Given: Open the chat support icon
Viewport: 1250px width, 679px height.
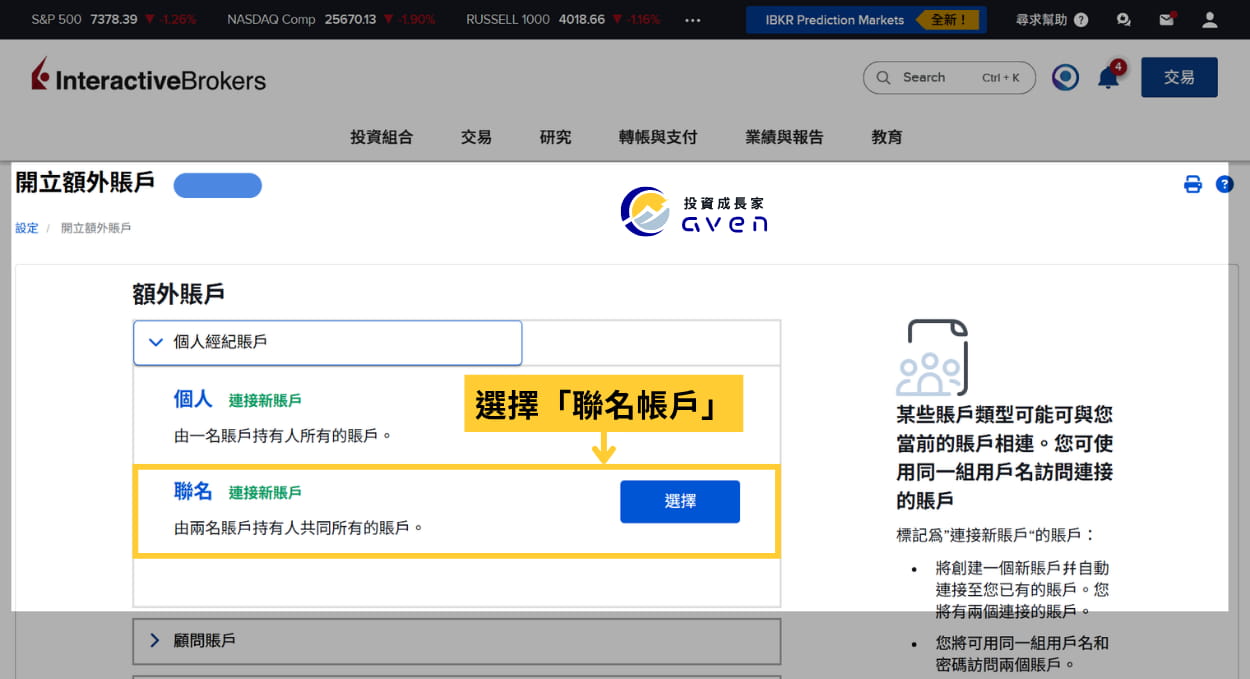Looking at the screenshot, I should (1124, 19).
